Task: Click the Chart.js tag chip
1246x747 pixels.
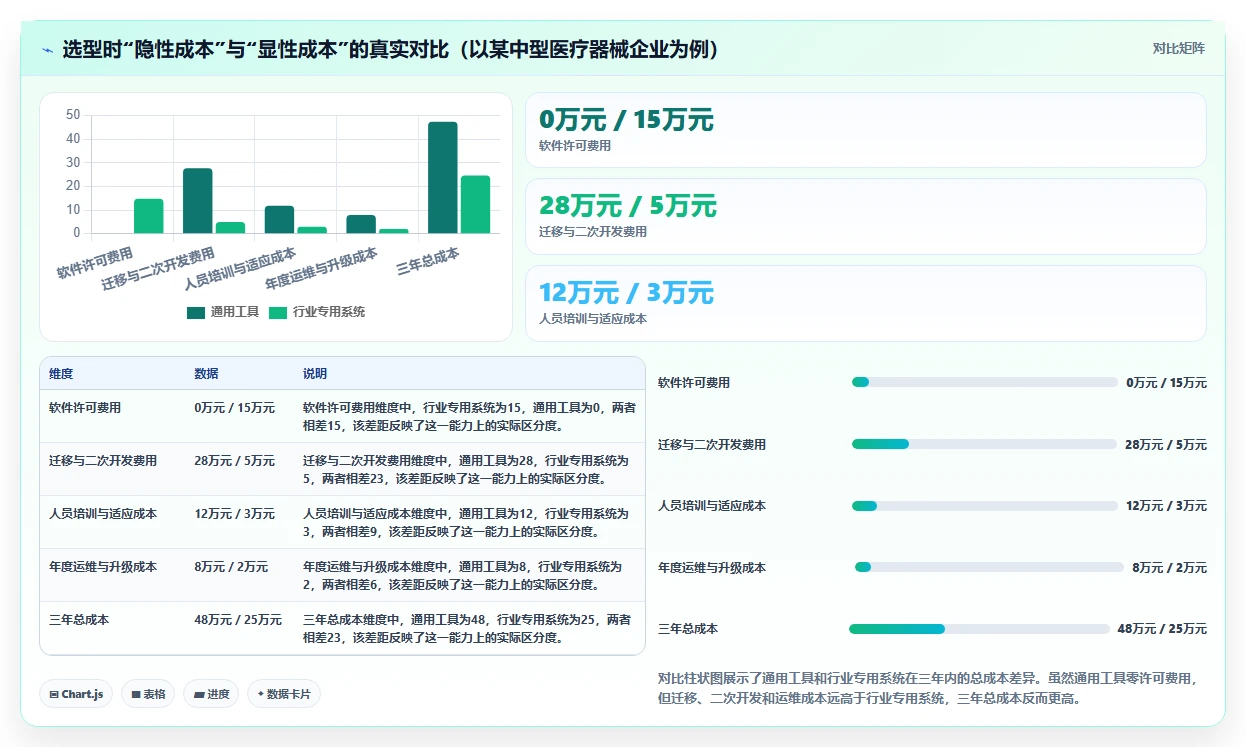Action: point(76,694)
